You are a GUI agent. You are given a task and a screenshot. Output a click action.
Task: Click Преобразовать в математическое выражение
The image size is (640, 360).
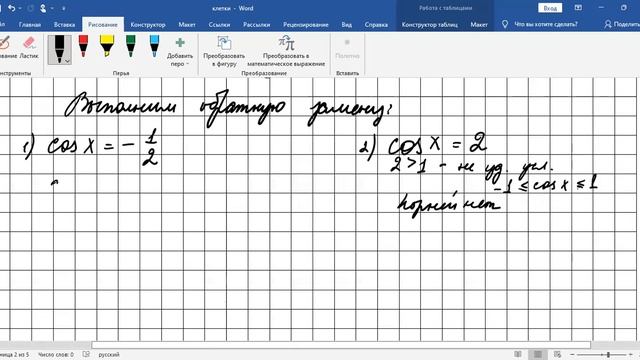pyautogui.click(x=286, y=51)
